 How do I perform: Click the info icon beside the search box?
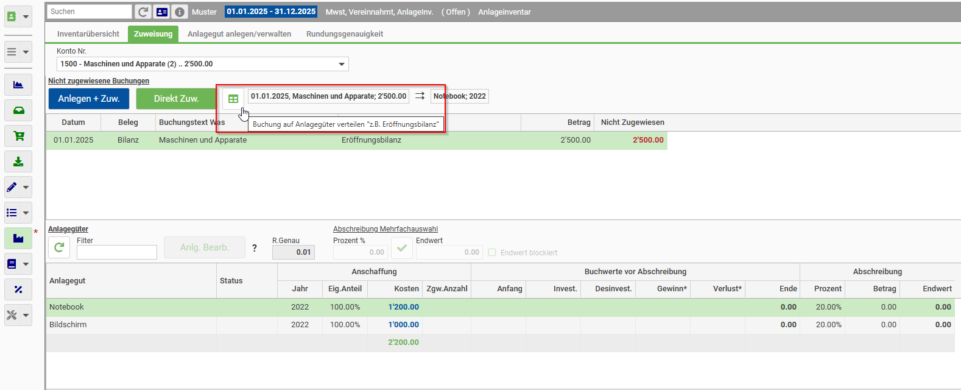pyautogui.click(x=179, y=12)
